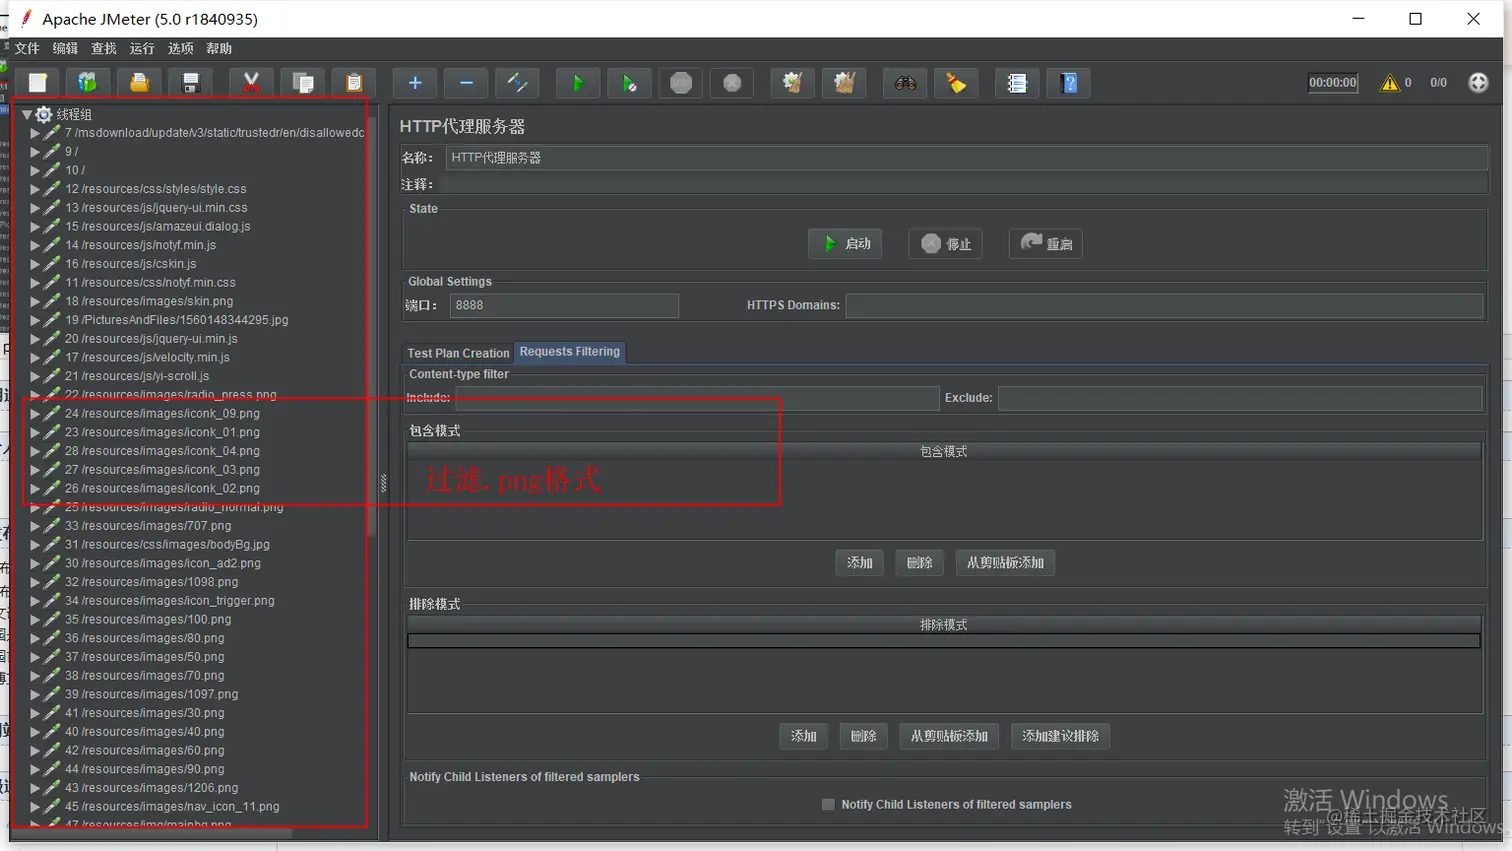
Task: Select 16 /resources/js/cskin.js tree item
Action: (130, 264)
